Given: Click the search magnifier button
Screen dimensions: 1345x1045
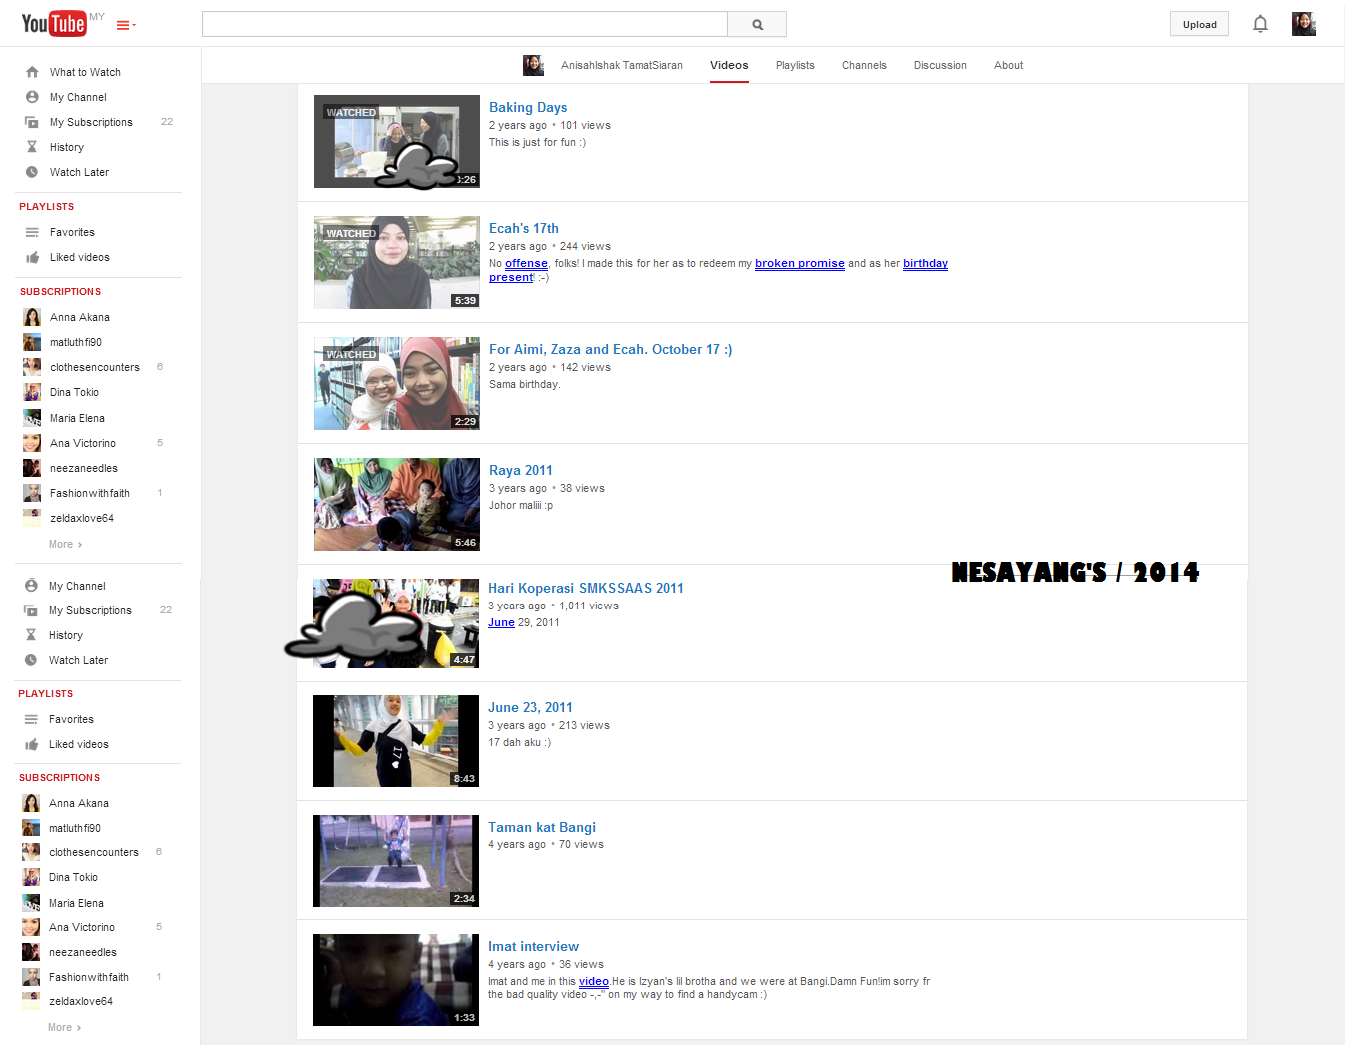Looking at the screenshot, I should click(757, 24).
